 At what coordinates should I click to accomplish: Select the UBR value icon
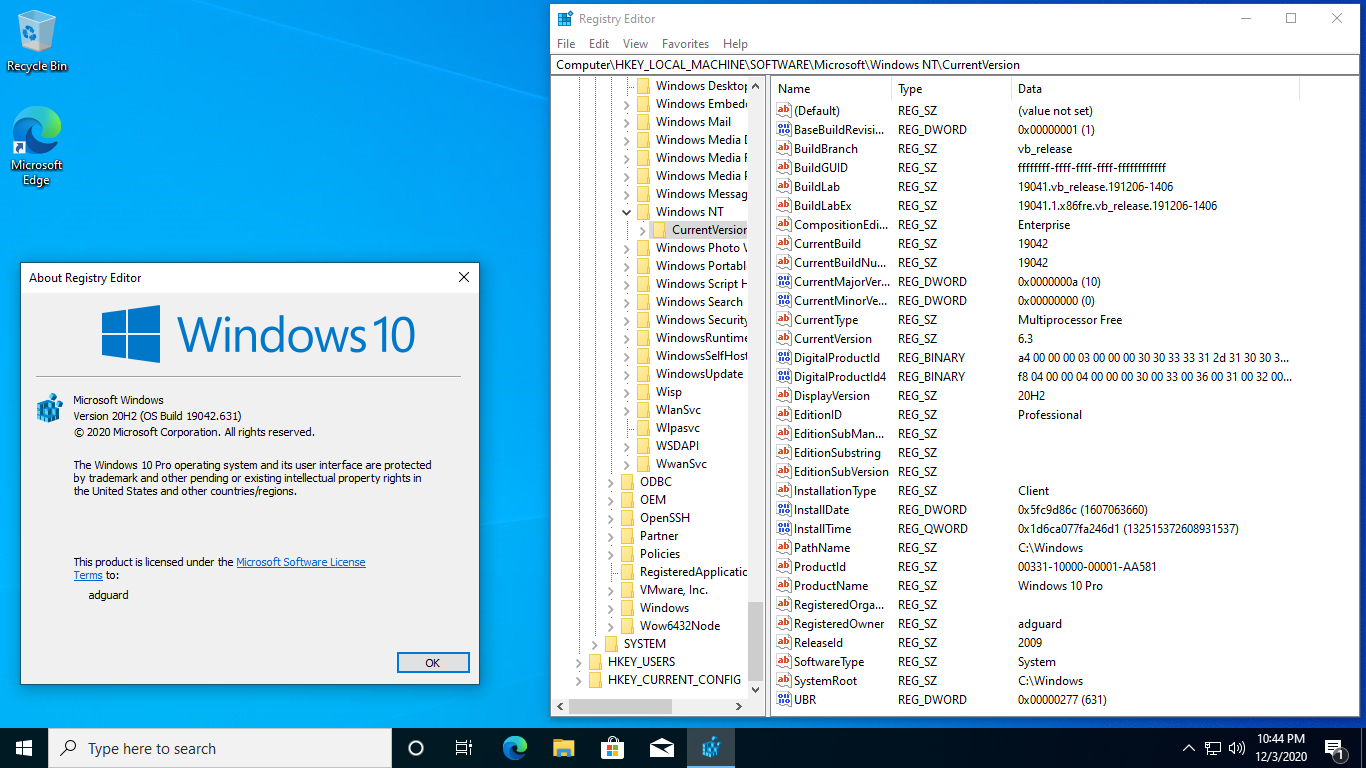click(784, 699)
